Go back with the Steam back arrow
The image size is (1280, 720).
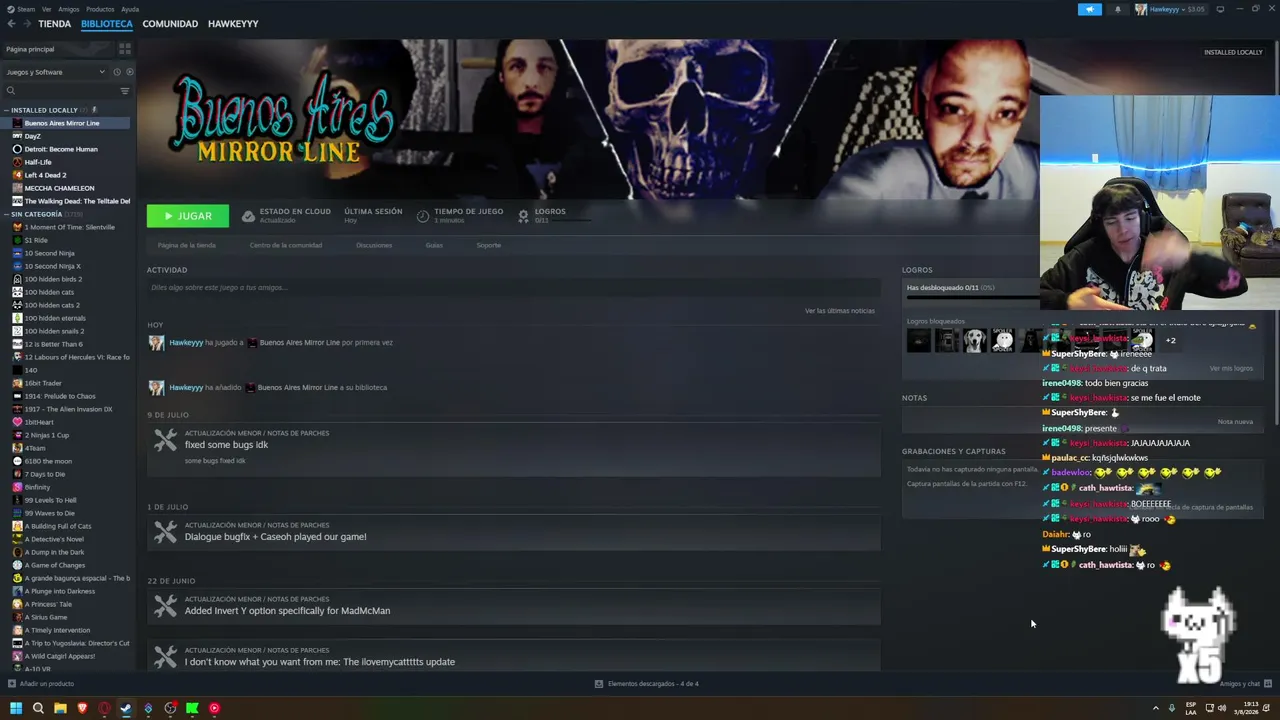(11, 24)
